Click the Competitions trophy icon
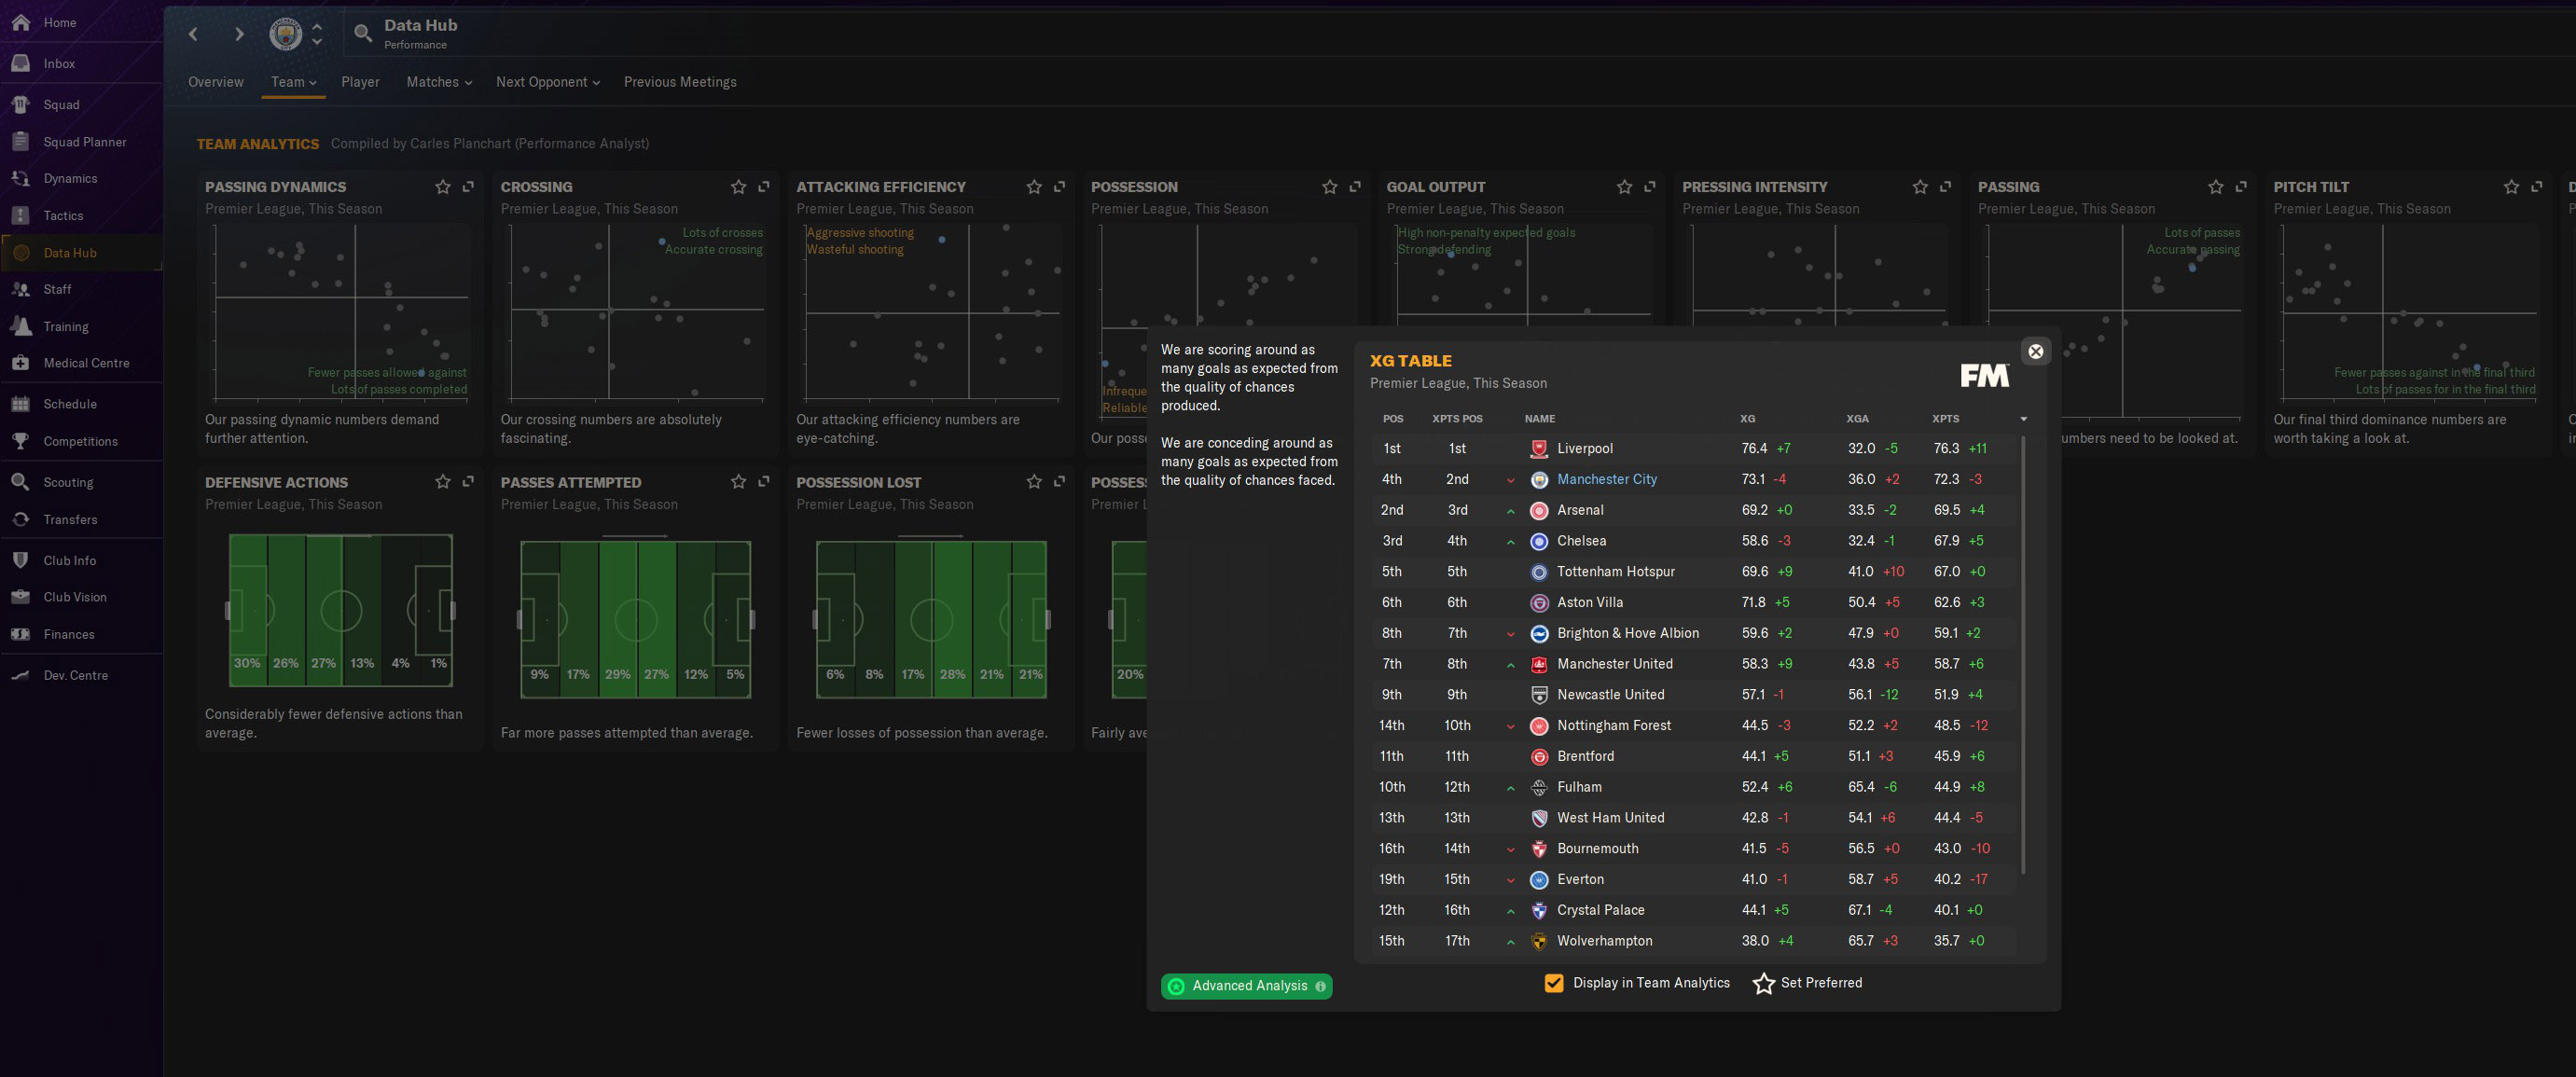This screenshot has width=2576, height=1077. 20,441
